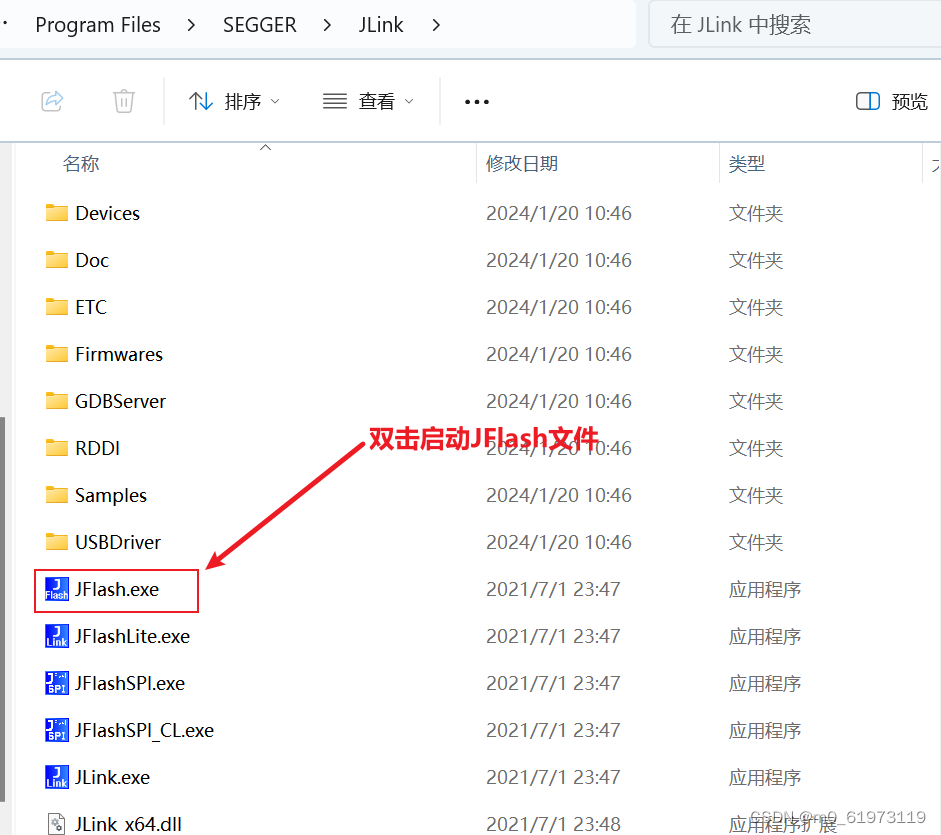941x835 pixels.
Task: Select the JFlashLite.exe file name
Action: 132,636
